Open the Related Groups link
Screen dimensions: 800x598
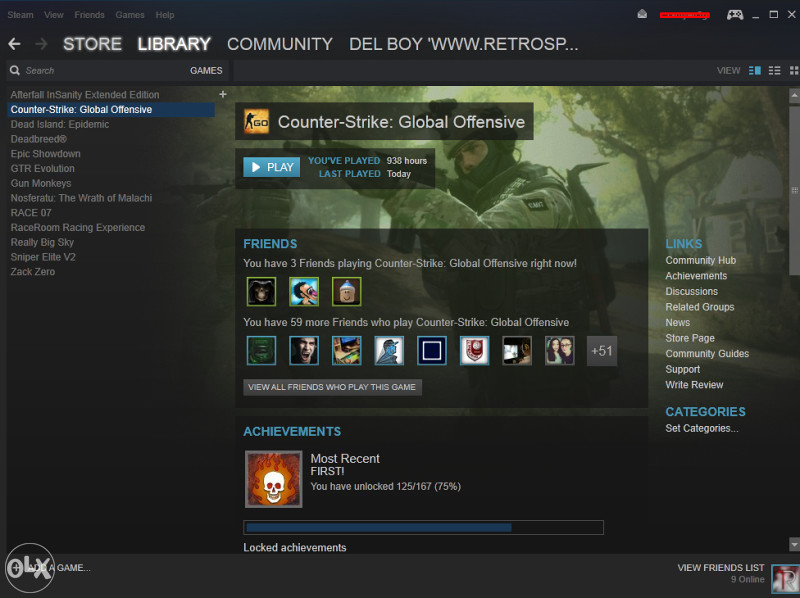coord(699,307)
